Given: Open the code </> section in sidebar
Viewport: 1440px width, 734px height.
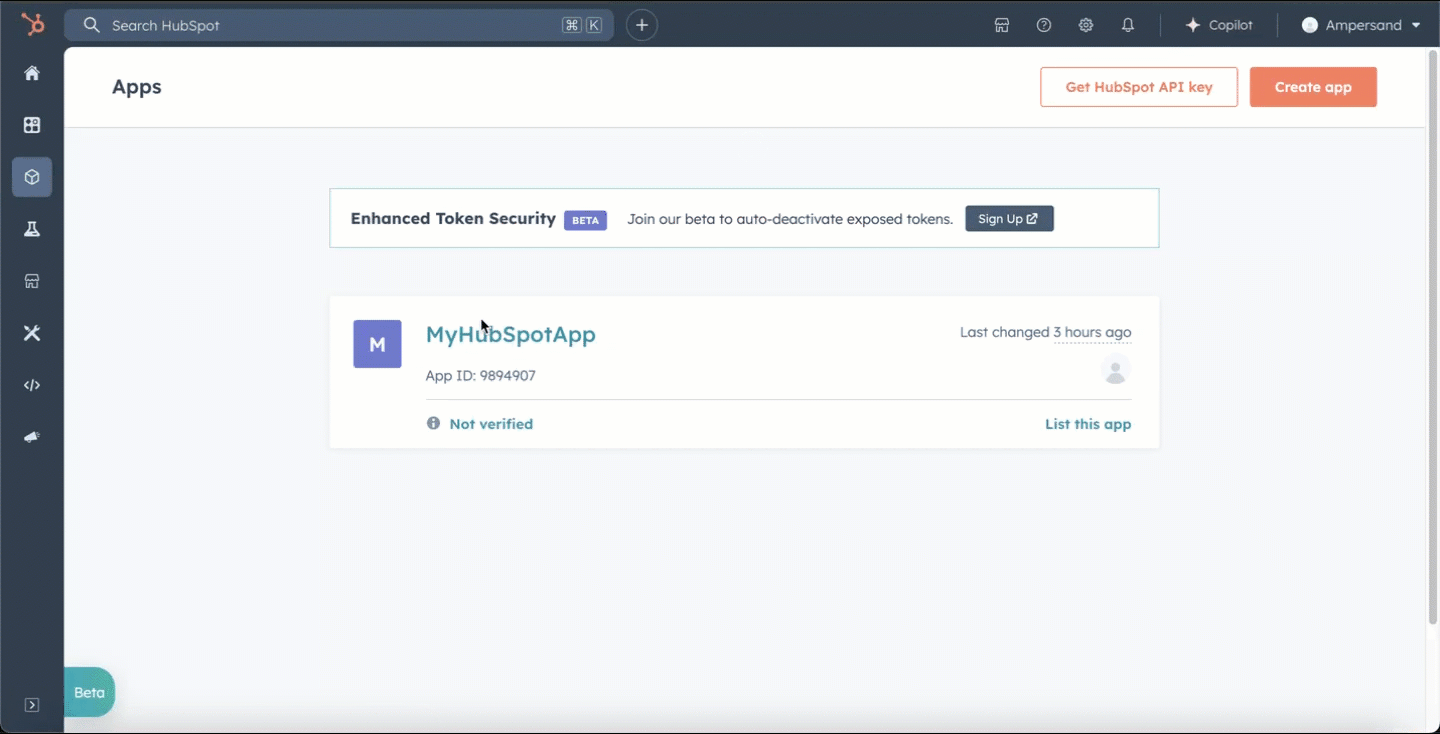Looking at the screenshot, I should pyautogui.click(x=31, y=385).
